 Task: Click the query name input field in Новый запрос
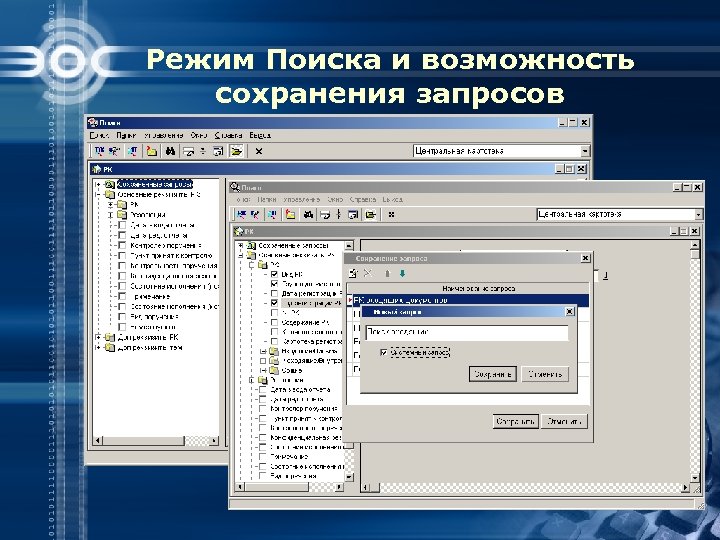pos(467,332)
